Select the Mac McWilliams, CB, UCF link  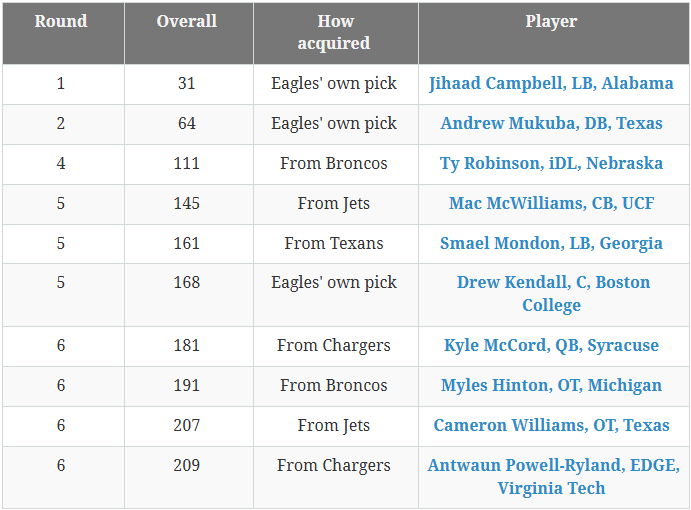coord(551,204)
